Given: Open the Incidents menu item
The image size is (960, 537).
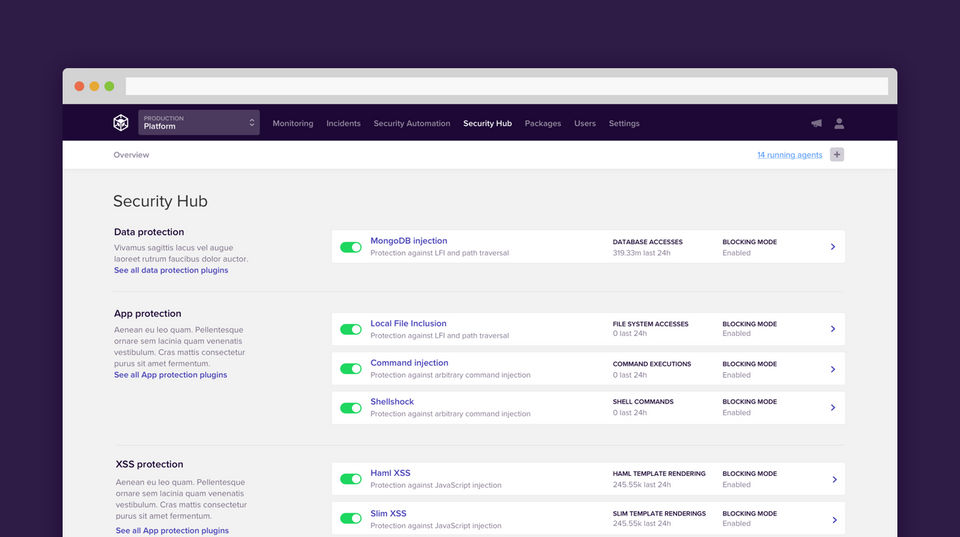Looking at the screenshot, I should click(343, 123).
